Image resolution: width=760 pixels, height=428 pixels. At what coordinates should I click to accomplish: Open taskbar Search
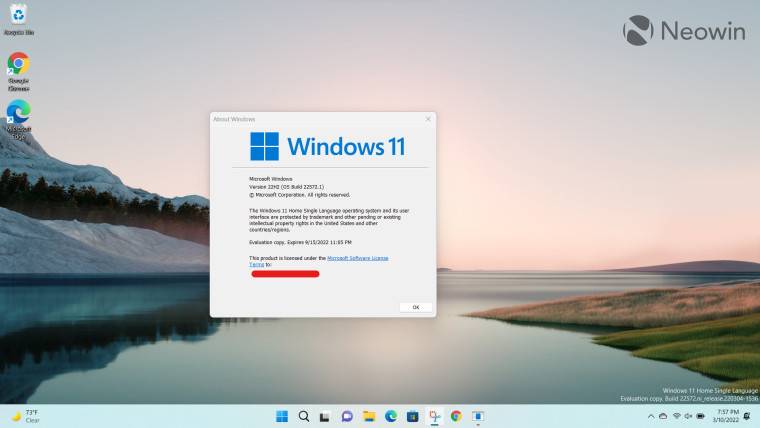pyautogui.click(x=304, y=416)
